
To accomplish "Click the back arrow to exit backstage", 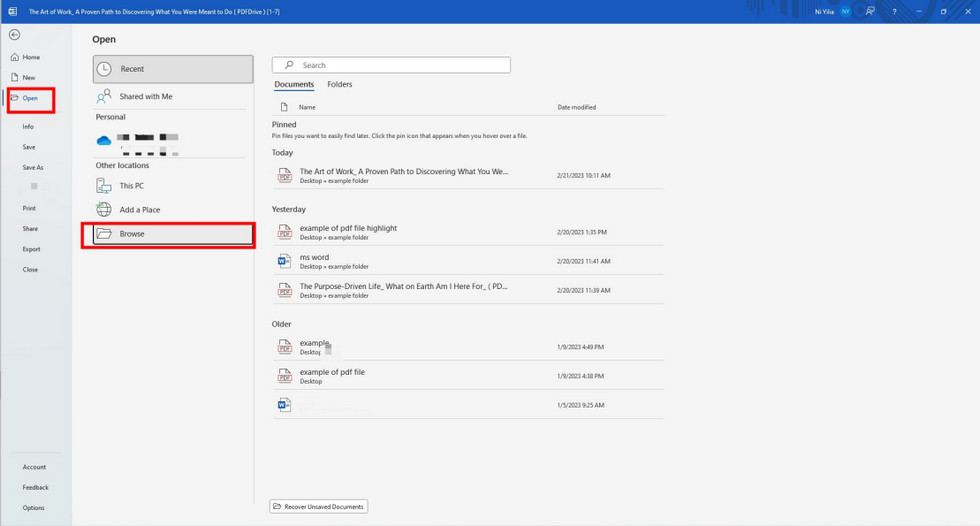I will click(14, 35).
